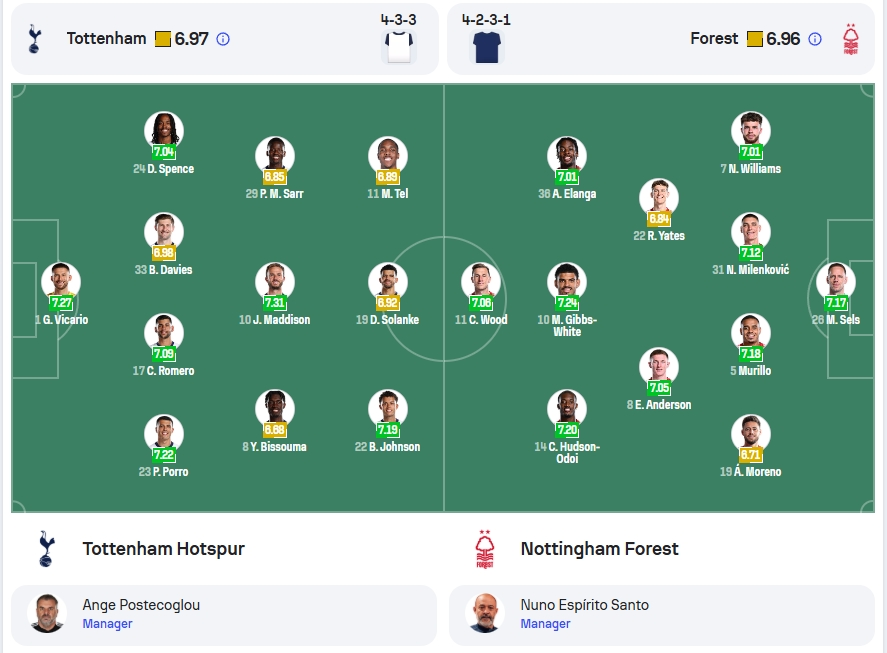Click the Nottingham Forest team name heading
The height and width of the screenshot is (653, 887).
pos(600,549)
